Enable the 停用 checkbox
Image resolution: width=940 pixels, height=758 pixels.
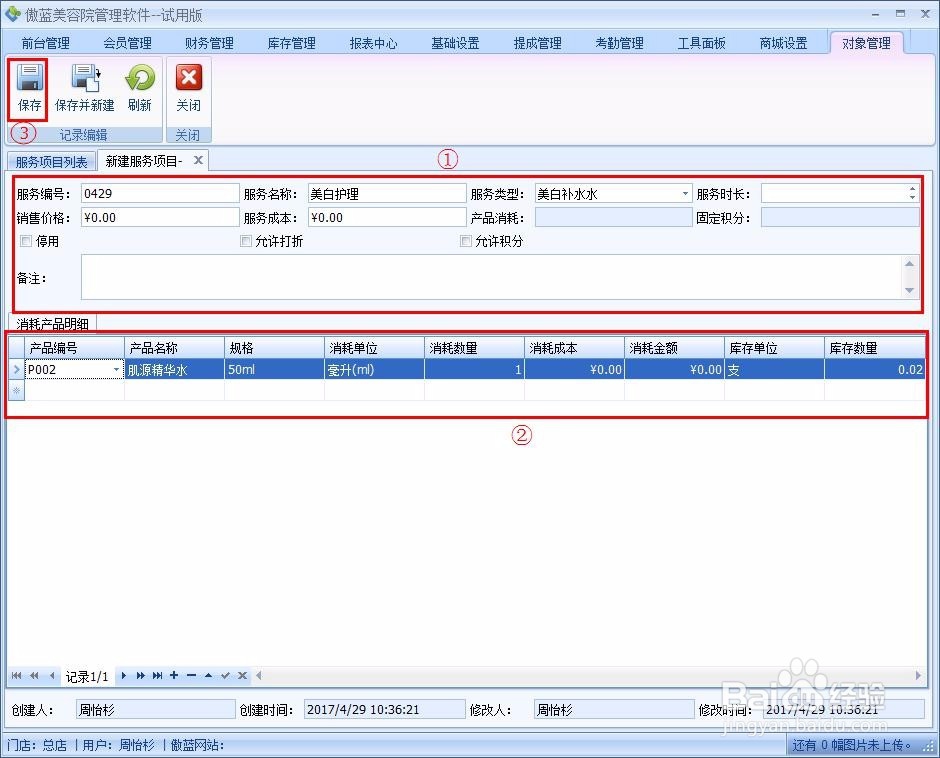coord(25,241)
